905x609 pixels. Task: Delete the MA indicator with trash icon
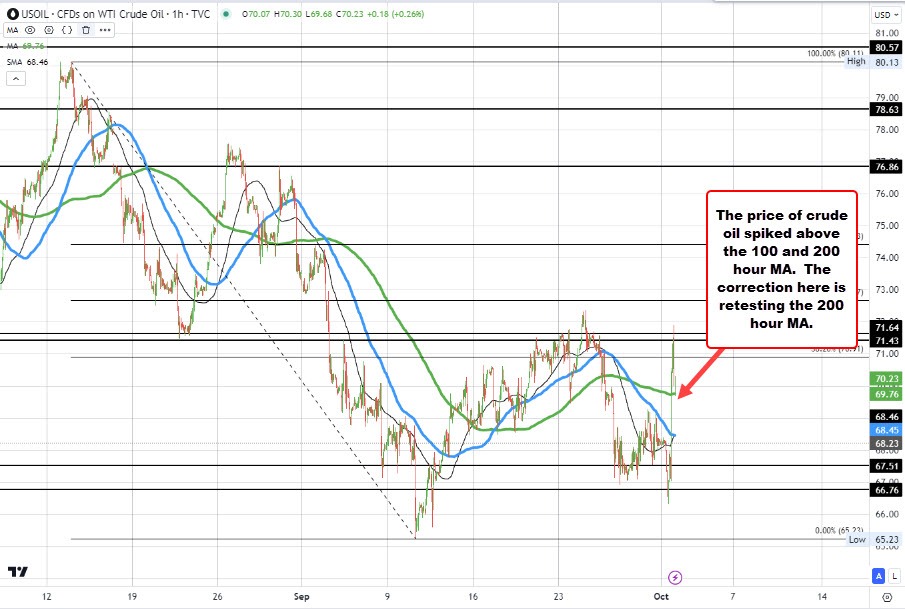point(85,30)
